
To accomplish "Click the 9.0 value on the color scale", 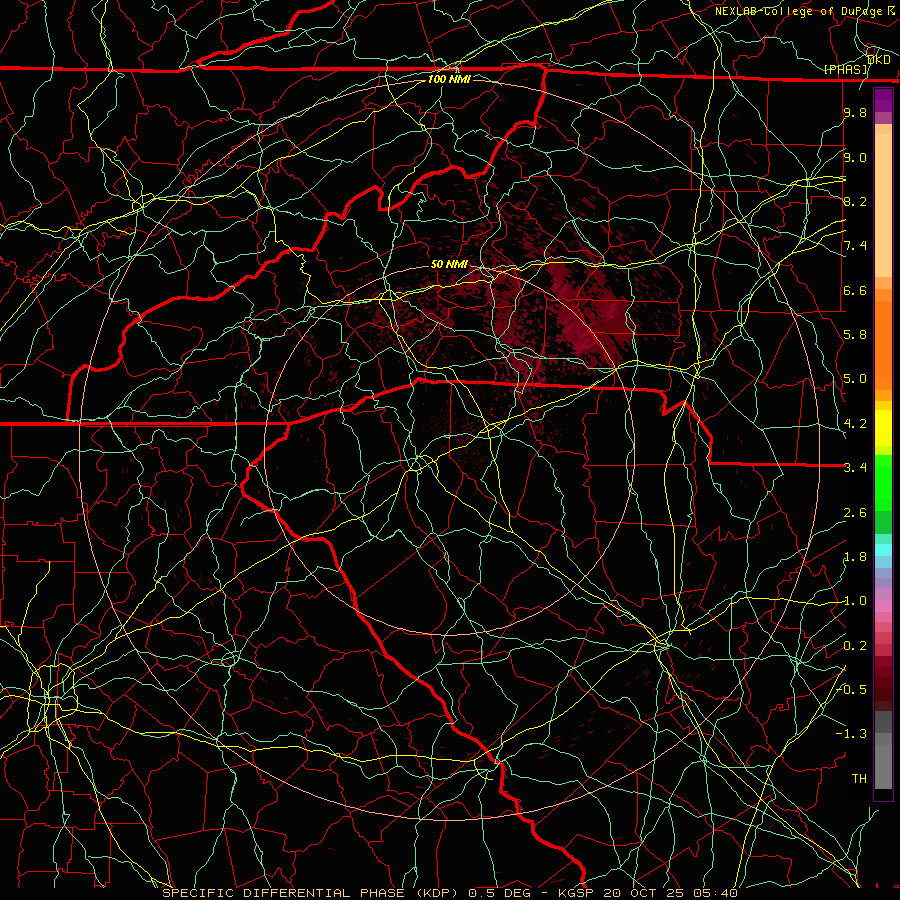I will point(855,157).
